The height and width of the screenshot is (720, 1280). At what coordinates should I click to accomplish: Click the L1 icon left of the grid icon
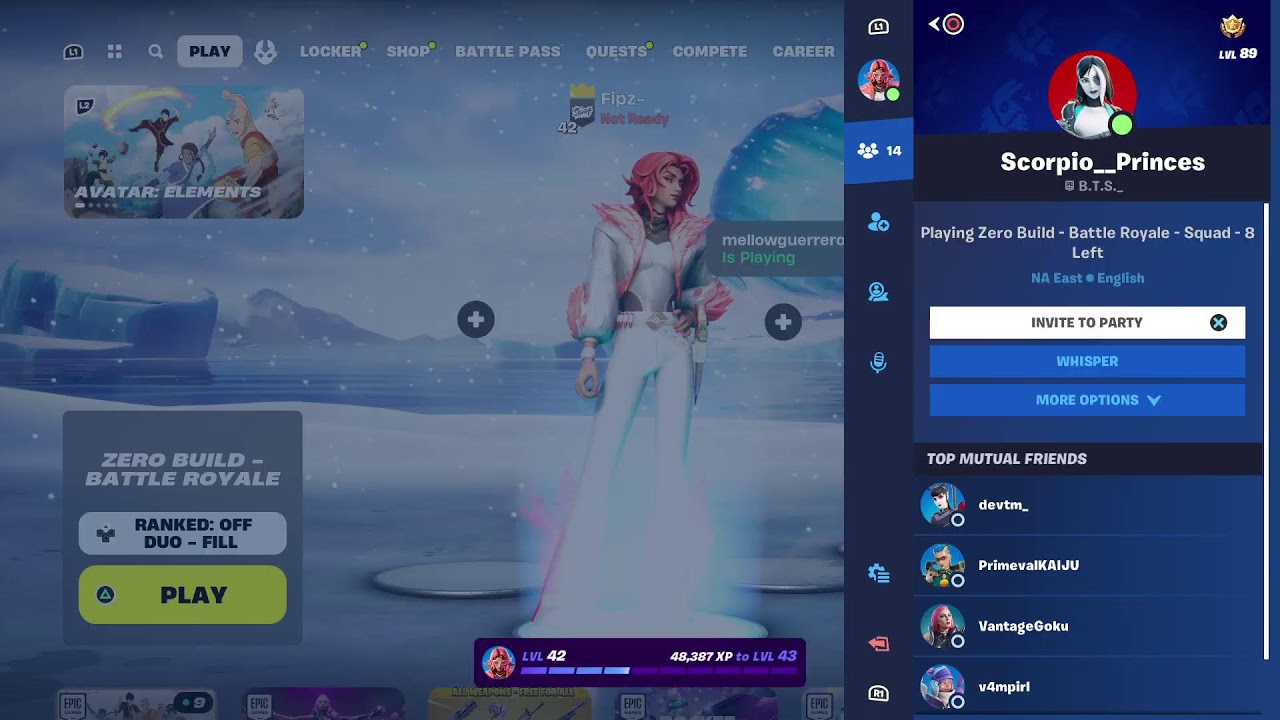(x=73, y=52)
